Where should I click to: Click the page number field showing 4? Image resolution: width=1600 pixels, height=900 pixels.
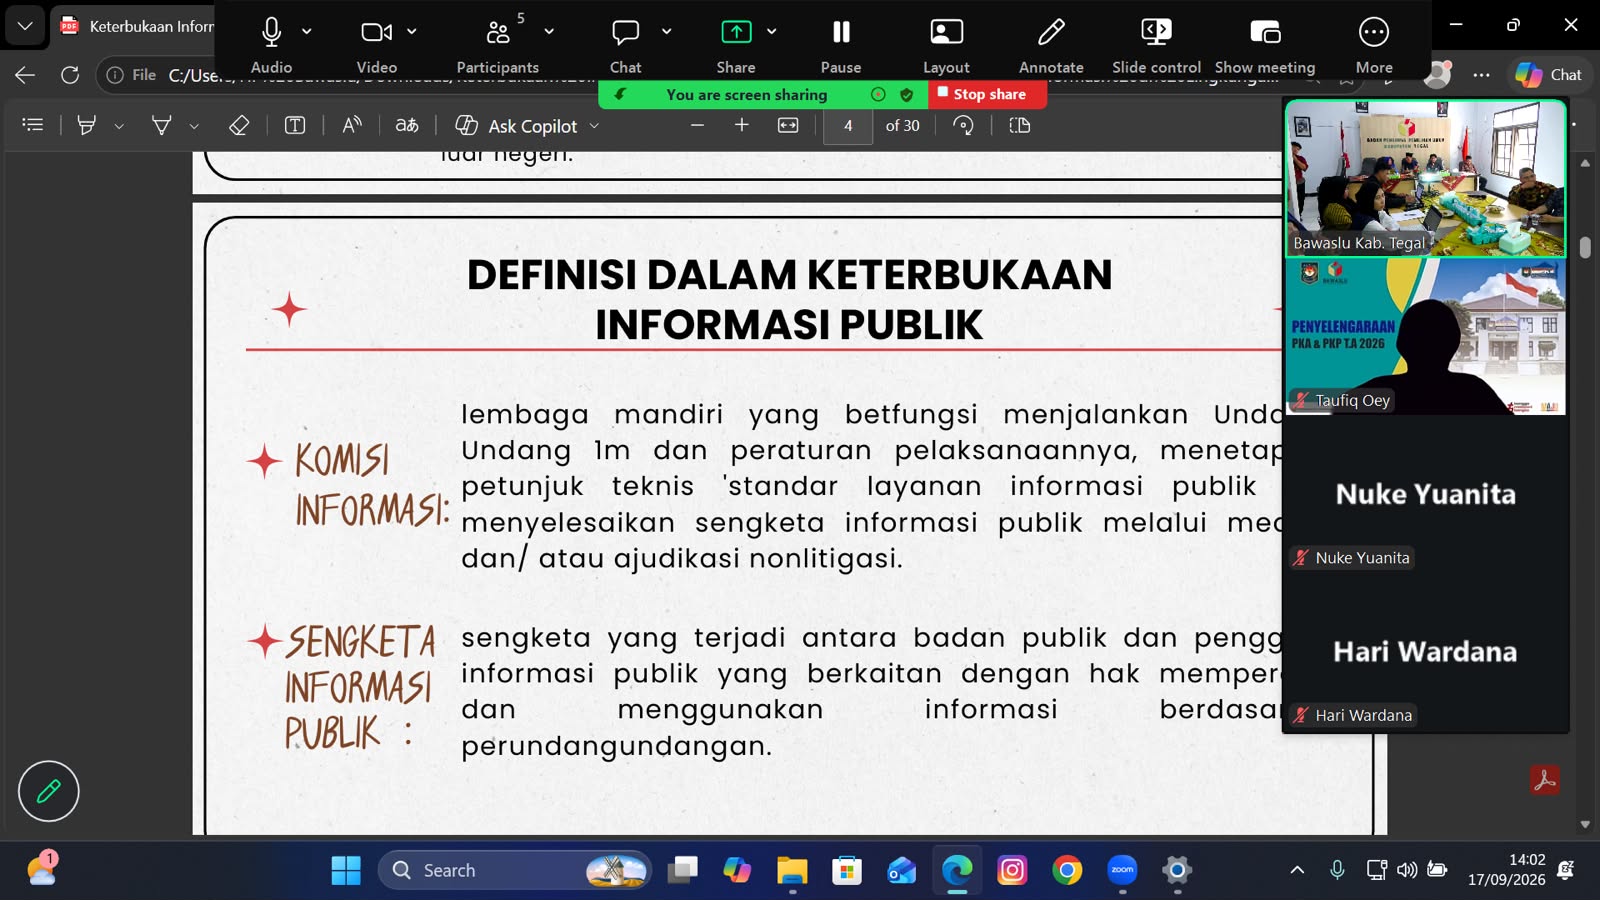(x=848, y=126)
